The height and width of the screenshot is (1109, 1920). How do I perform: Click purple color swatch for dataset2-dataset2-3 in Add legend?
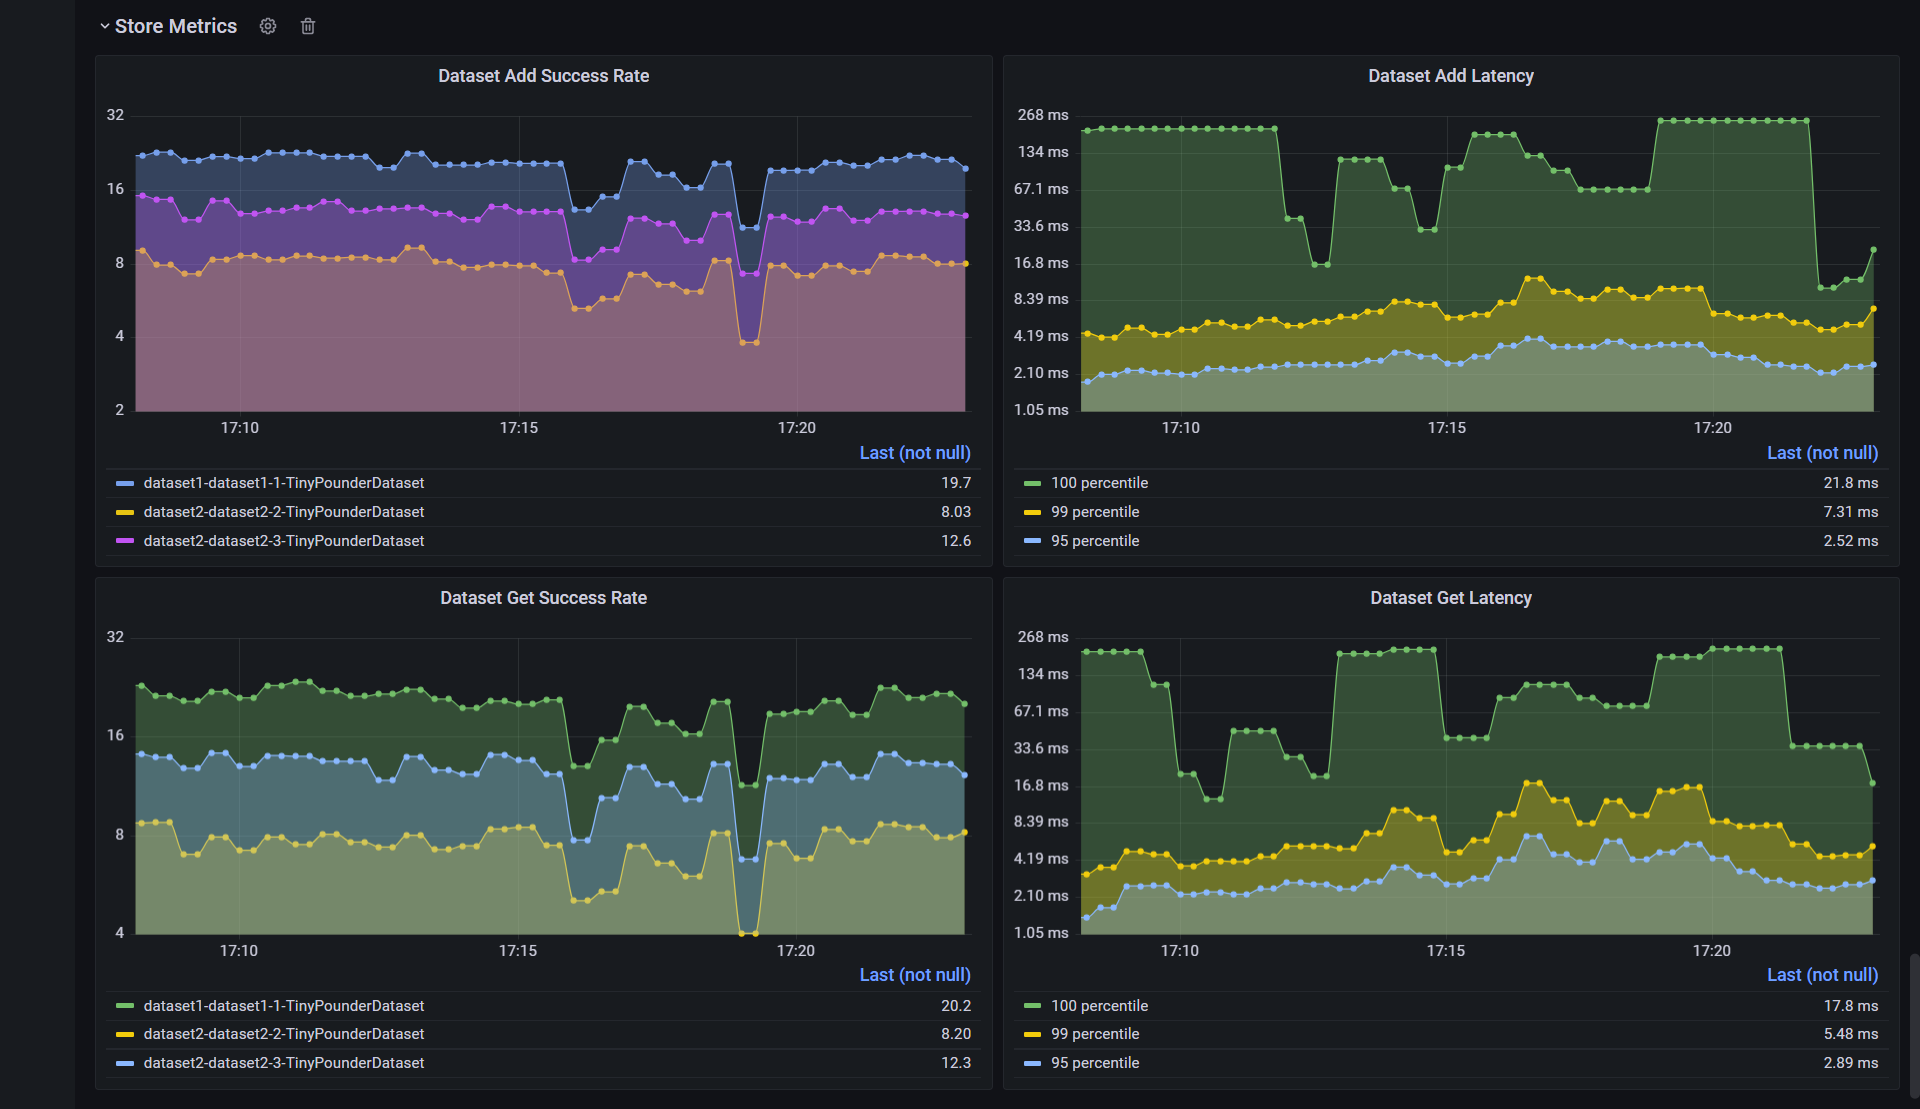125,541
